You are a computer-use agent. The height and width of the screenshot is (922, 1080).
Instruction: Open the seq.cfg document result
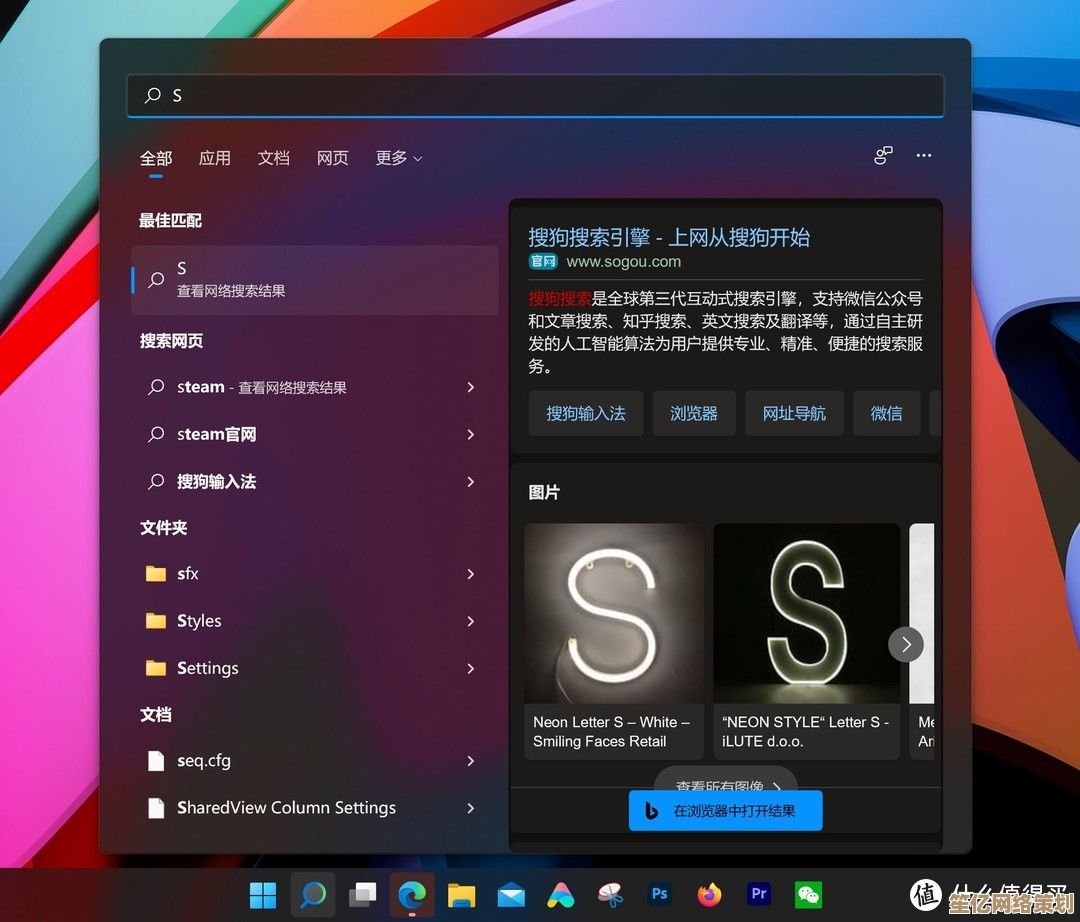pyautogui.click(x=315, y=761)
